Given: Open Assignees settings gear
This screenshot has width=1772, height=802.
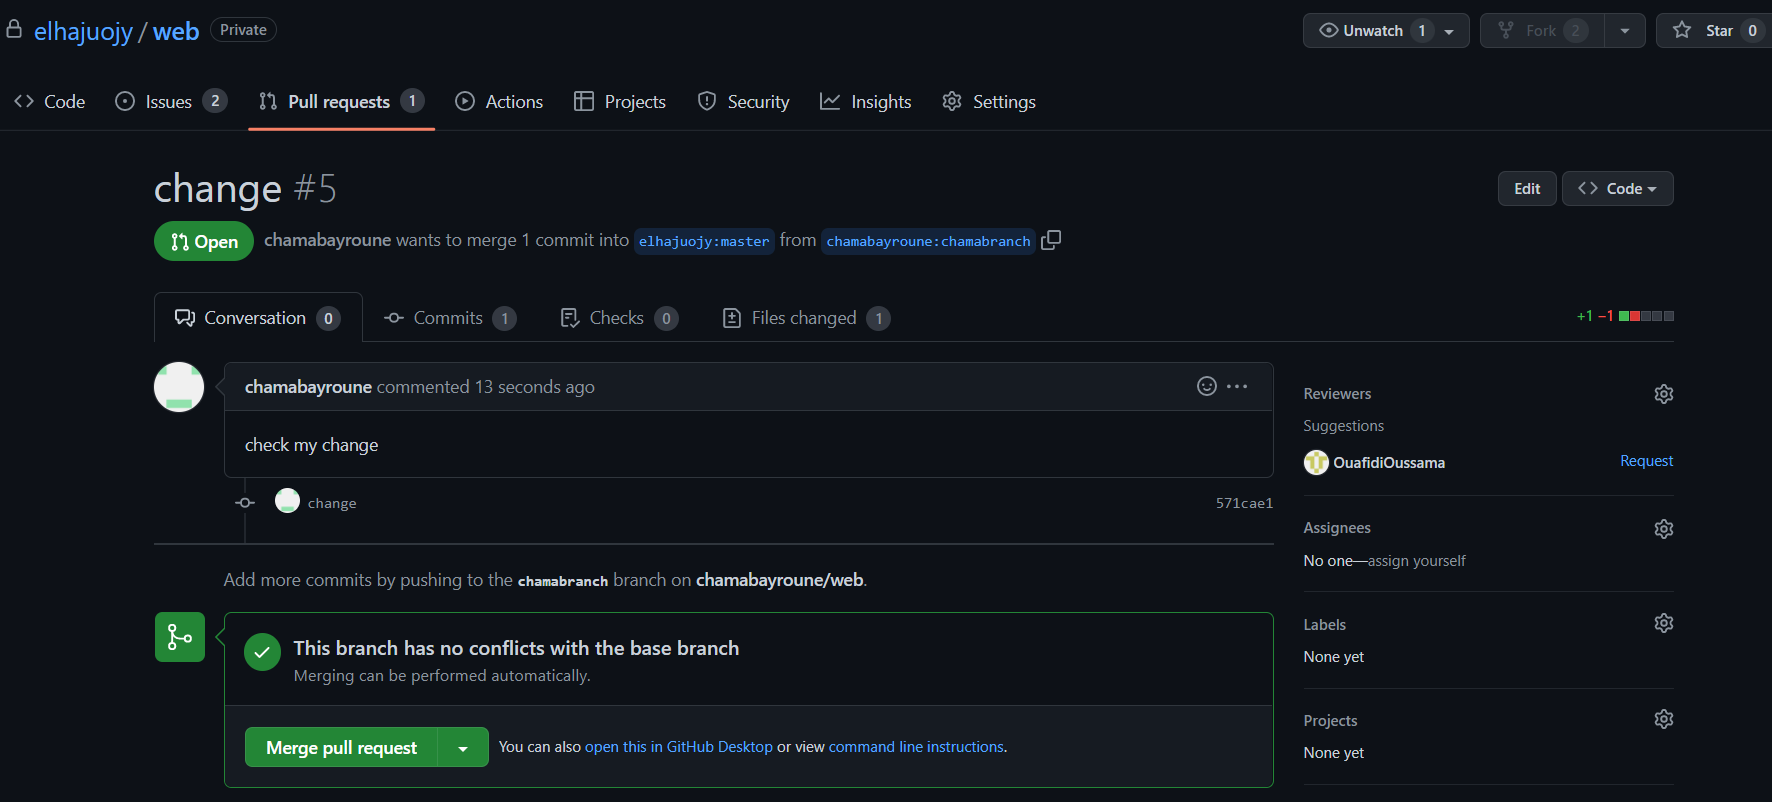Looking at the screenshot, I should point(1664,529).
